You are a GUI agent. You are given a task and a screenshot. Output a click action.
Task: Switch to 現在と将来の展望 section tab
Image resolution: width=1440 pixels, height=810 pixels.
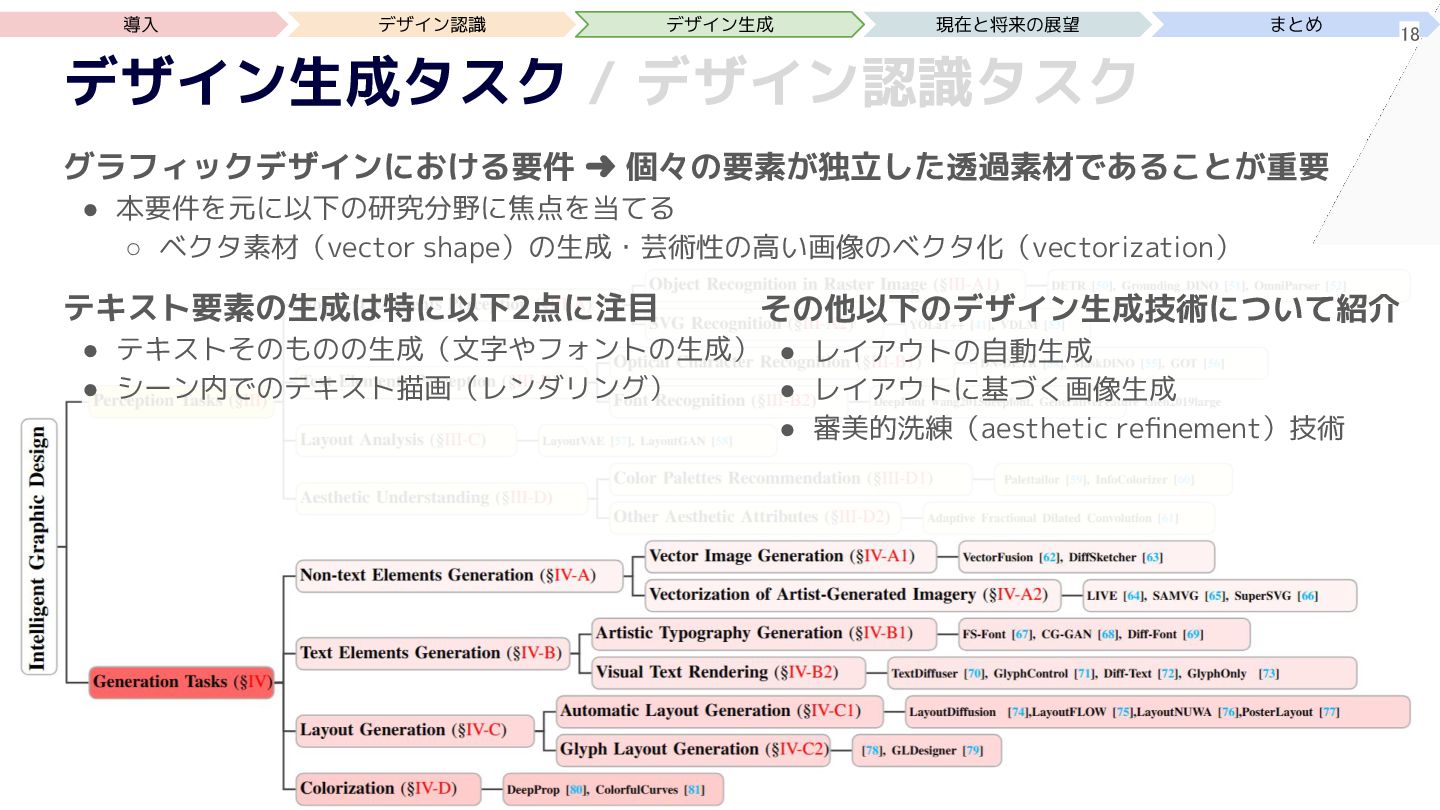pyautogui.click(x=1008, y=25)
